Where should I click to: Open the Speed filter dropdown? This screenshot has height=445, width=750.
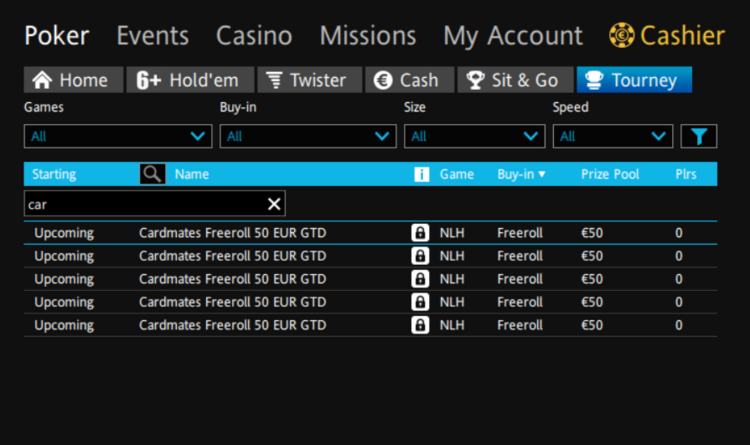[x=613, y=136]
